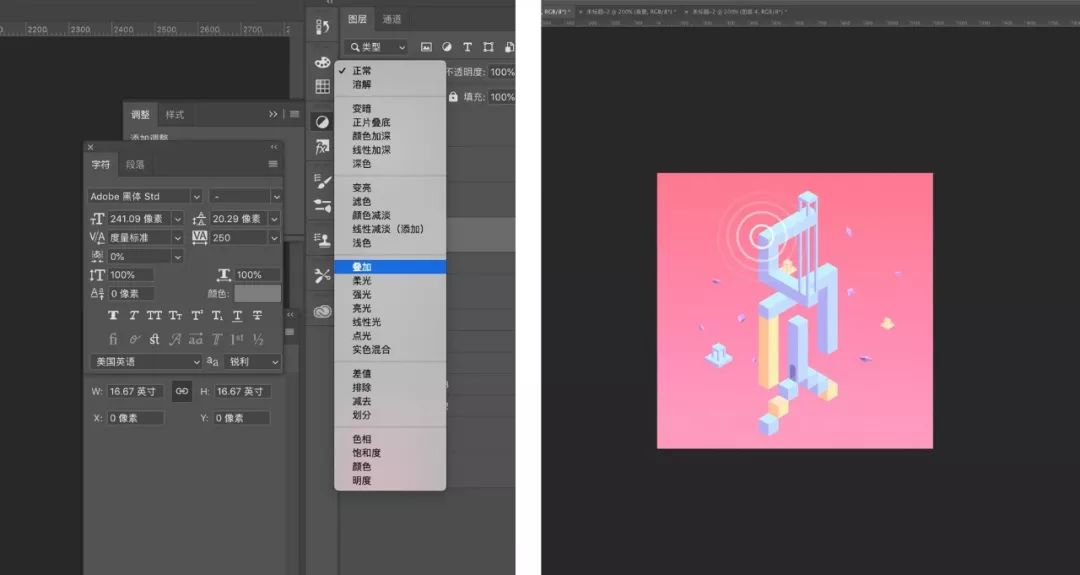Choose 叠加 blend mode from list
This screenshot has height=575, width=1080.
tap(362, 267)
